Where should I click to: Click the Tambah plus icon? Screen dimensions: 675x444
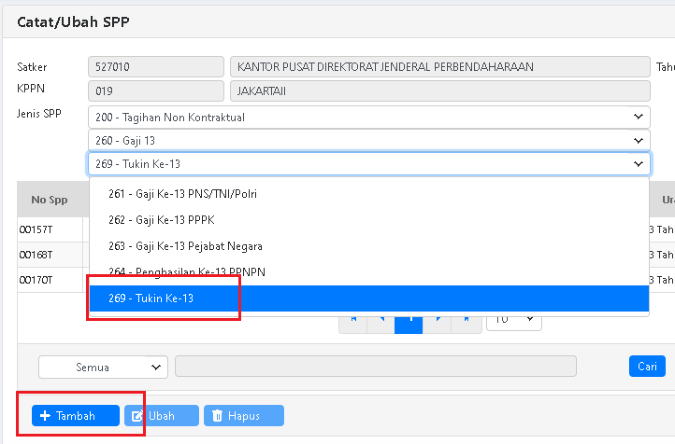click(x=45, y=416)
